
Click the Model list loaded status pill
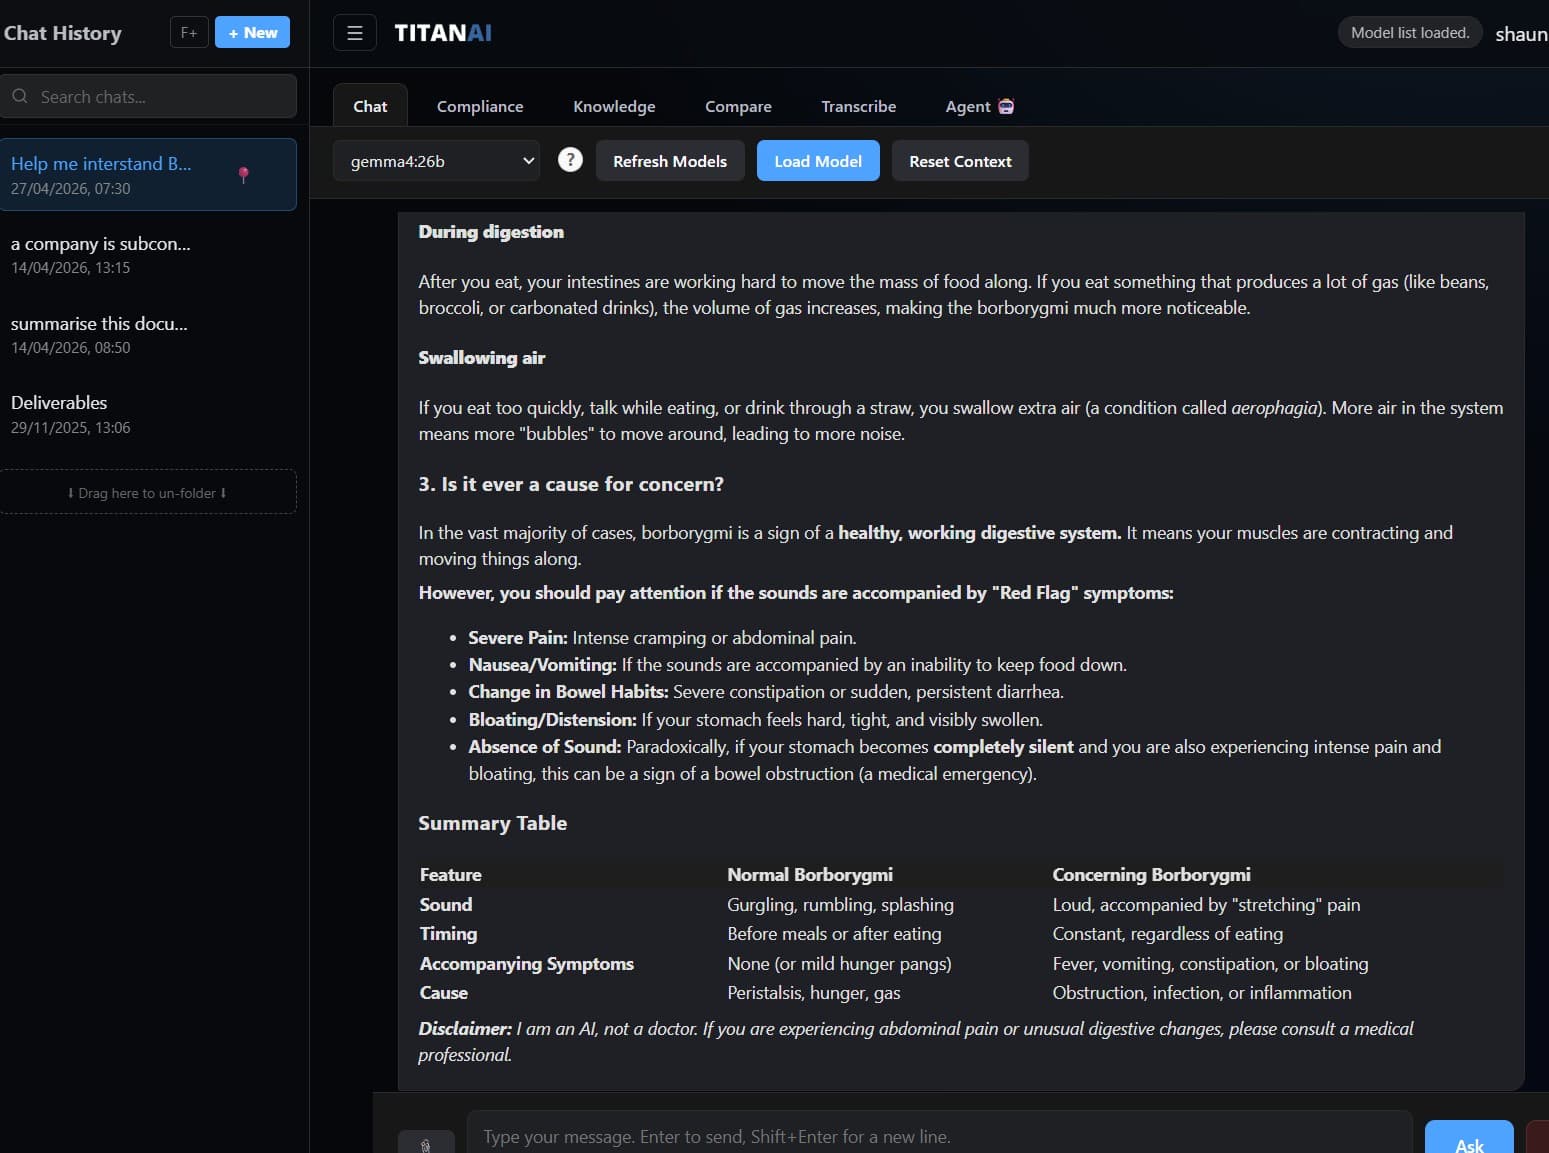click(1409, 32)
